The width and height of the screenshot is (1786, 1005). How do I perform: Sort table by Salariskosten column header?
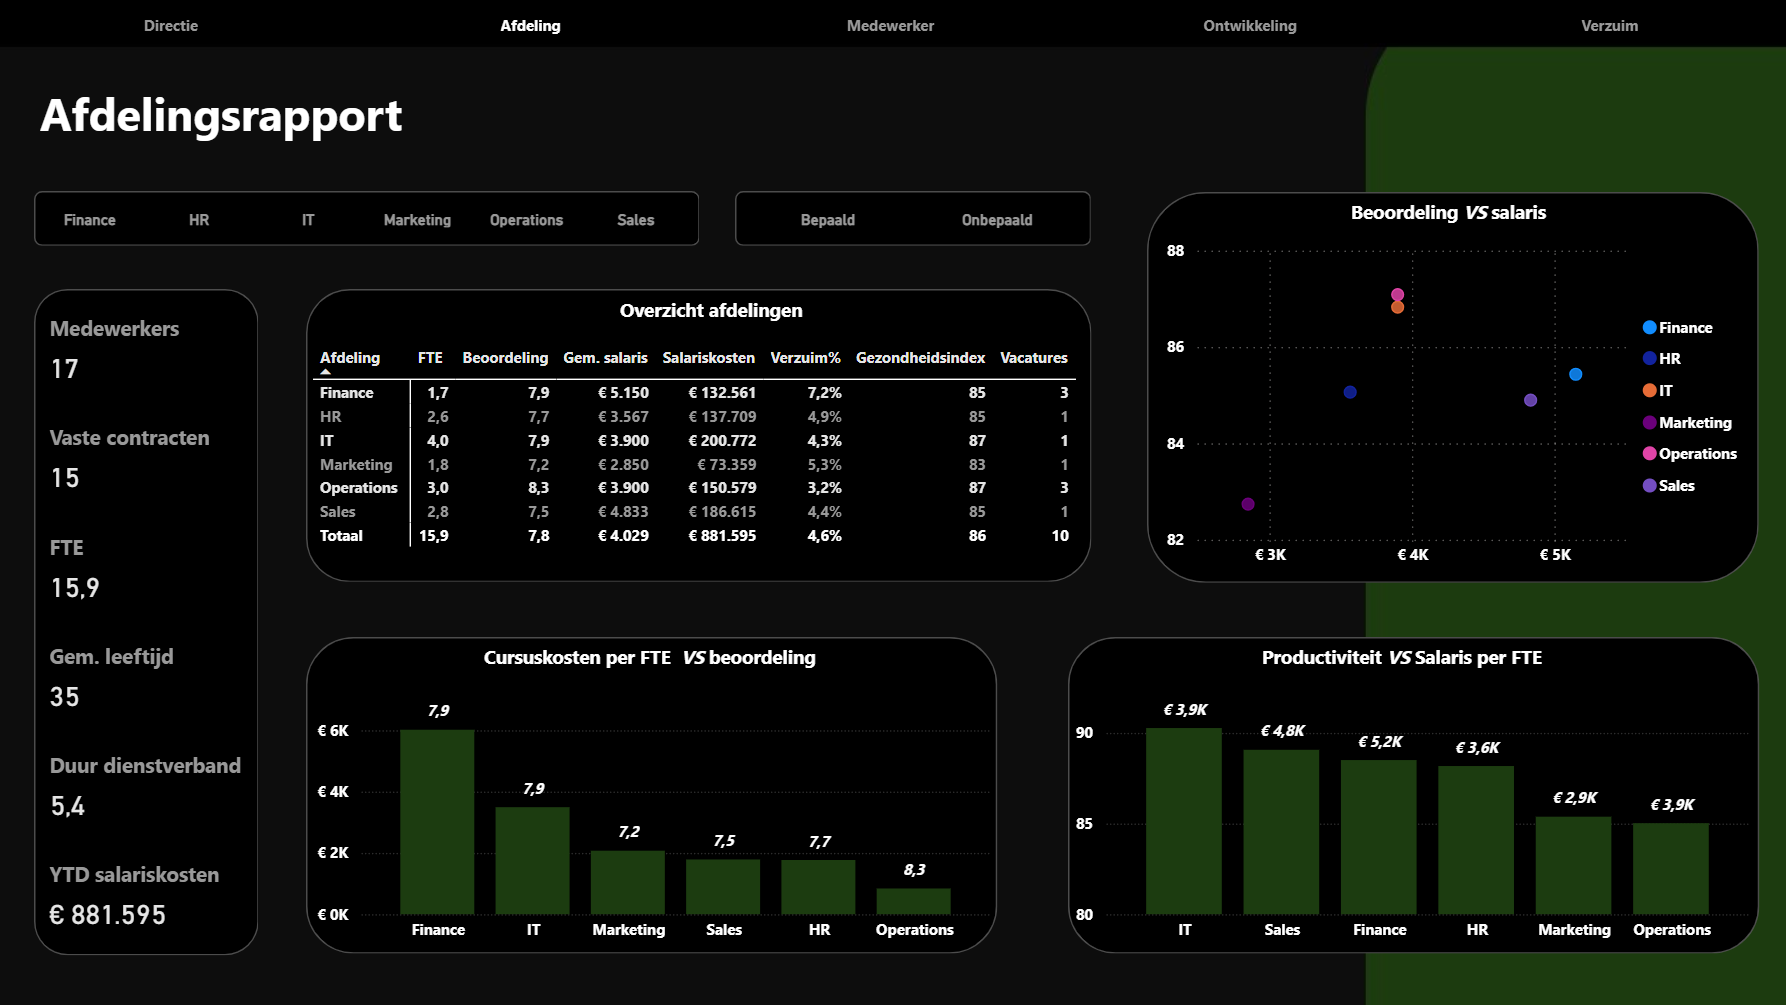tap(708, 358)
